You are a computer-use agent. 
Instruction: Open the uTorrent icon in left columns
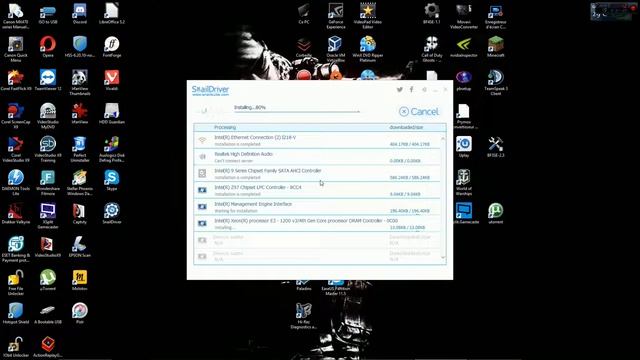(x=48, y=280)
